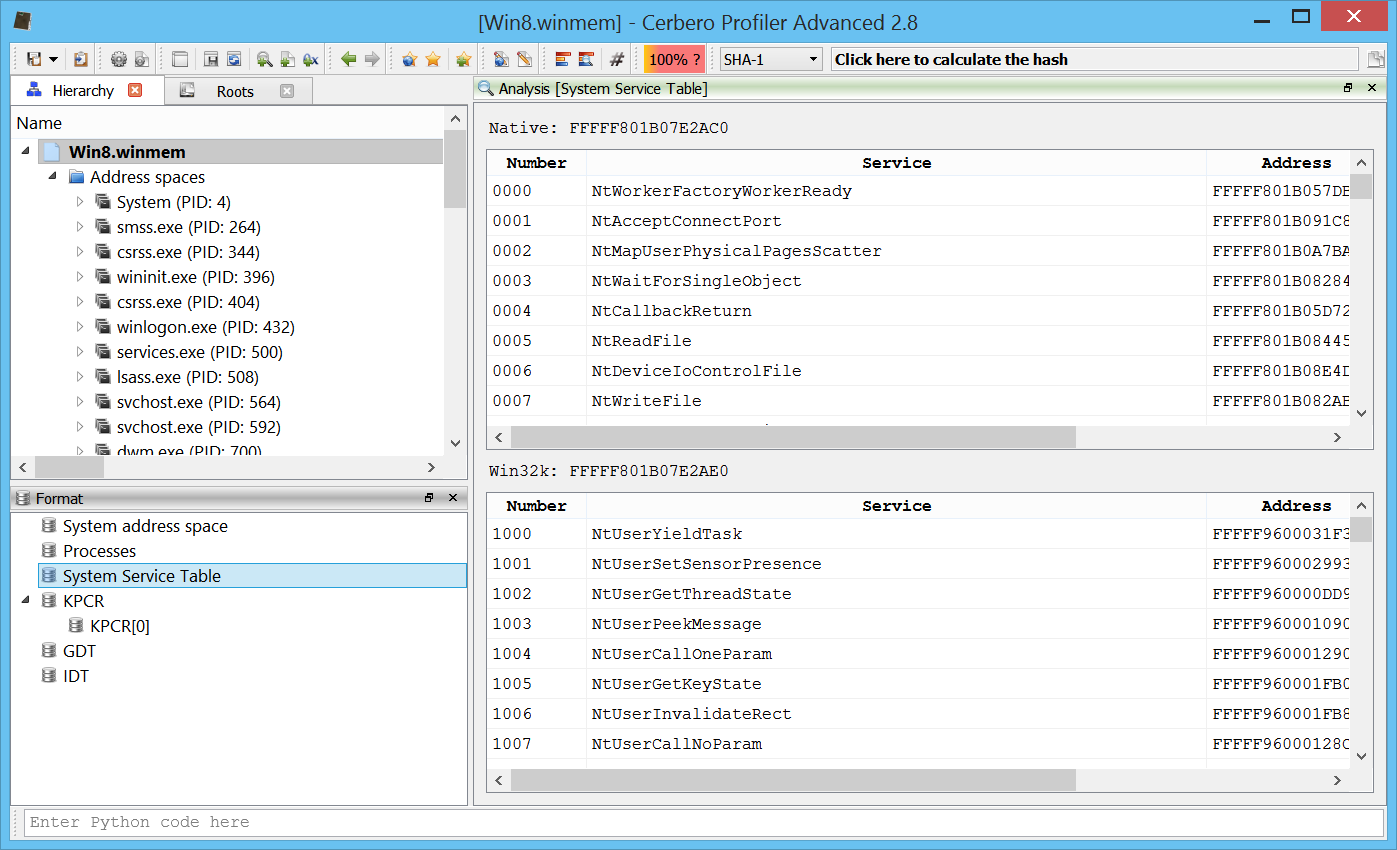Click the document with green plus icon

287,59
